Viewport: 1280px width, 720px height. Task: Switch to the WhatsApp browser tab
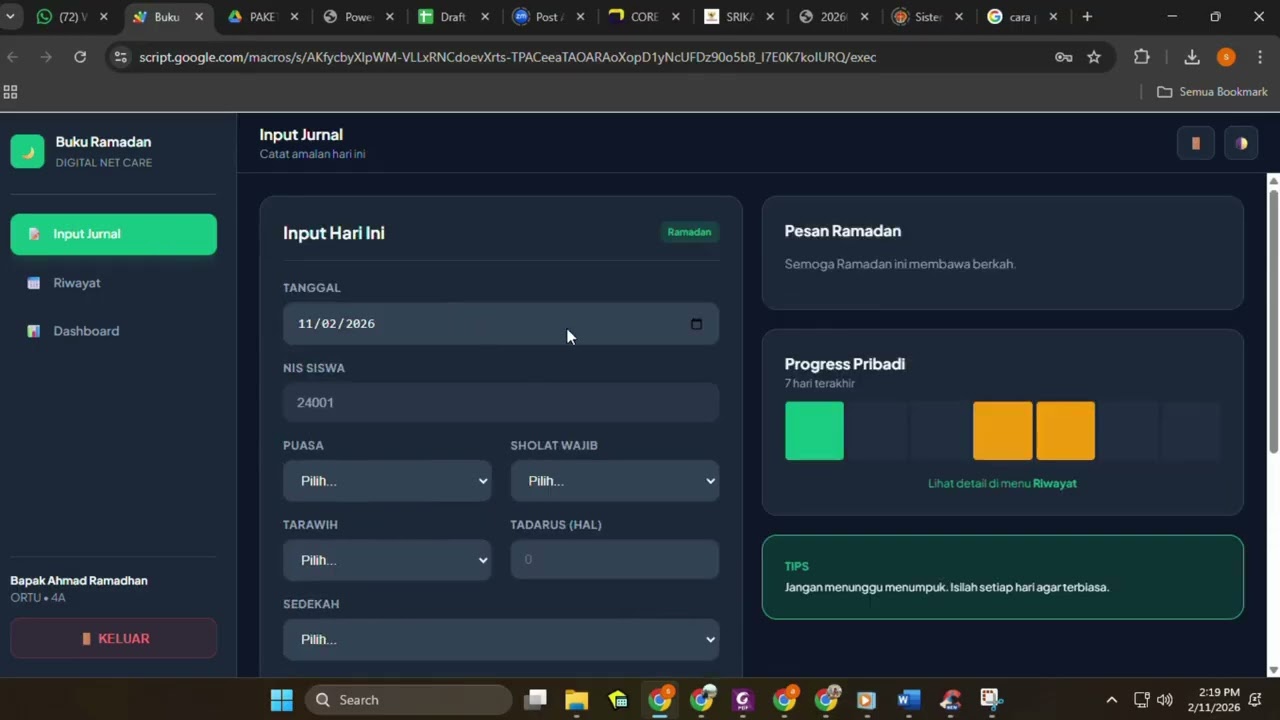point(70,17)
